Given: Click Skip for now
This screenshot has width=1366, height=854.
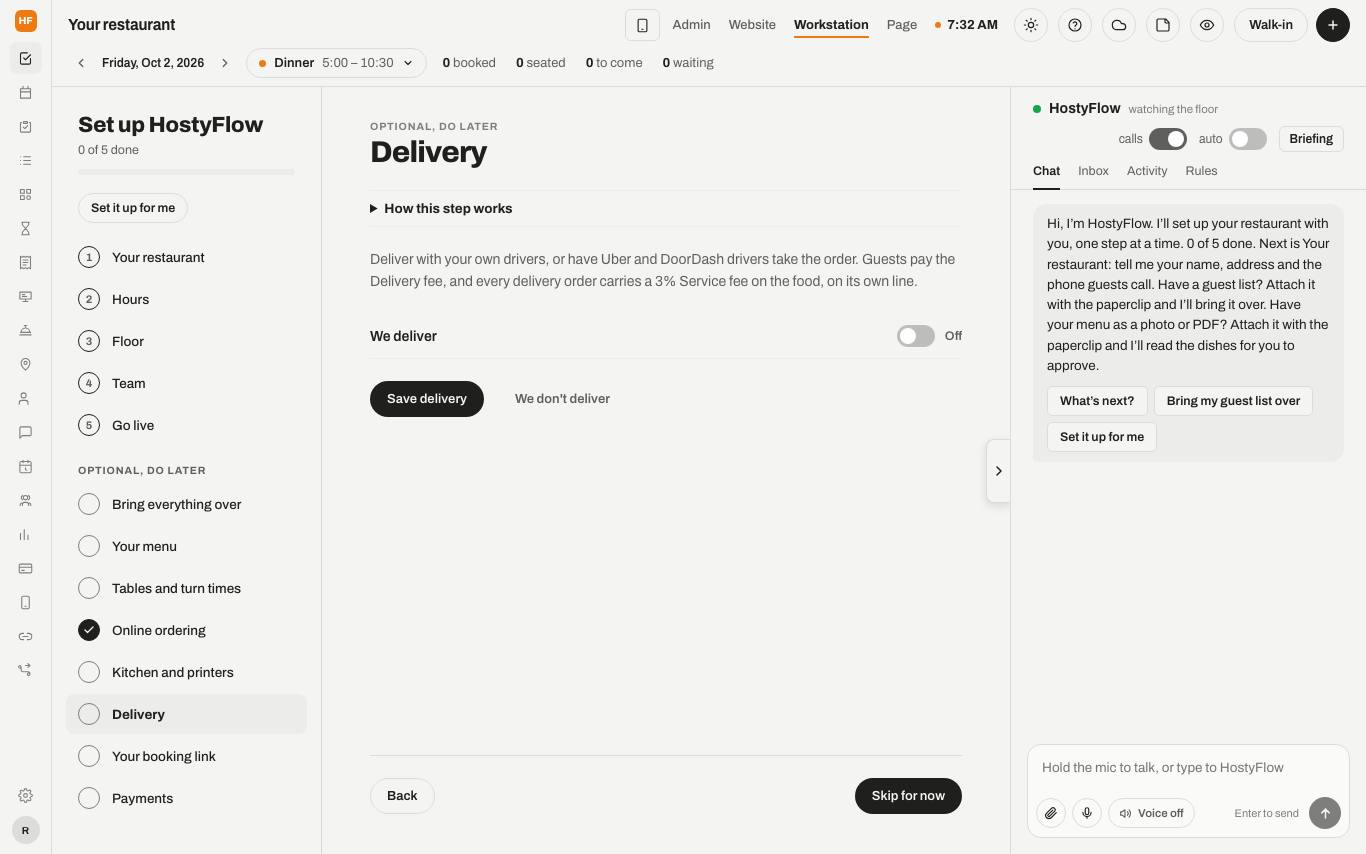Looking at the screenshot, I should click(x=908, y=796).
